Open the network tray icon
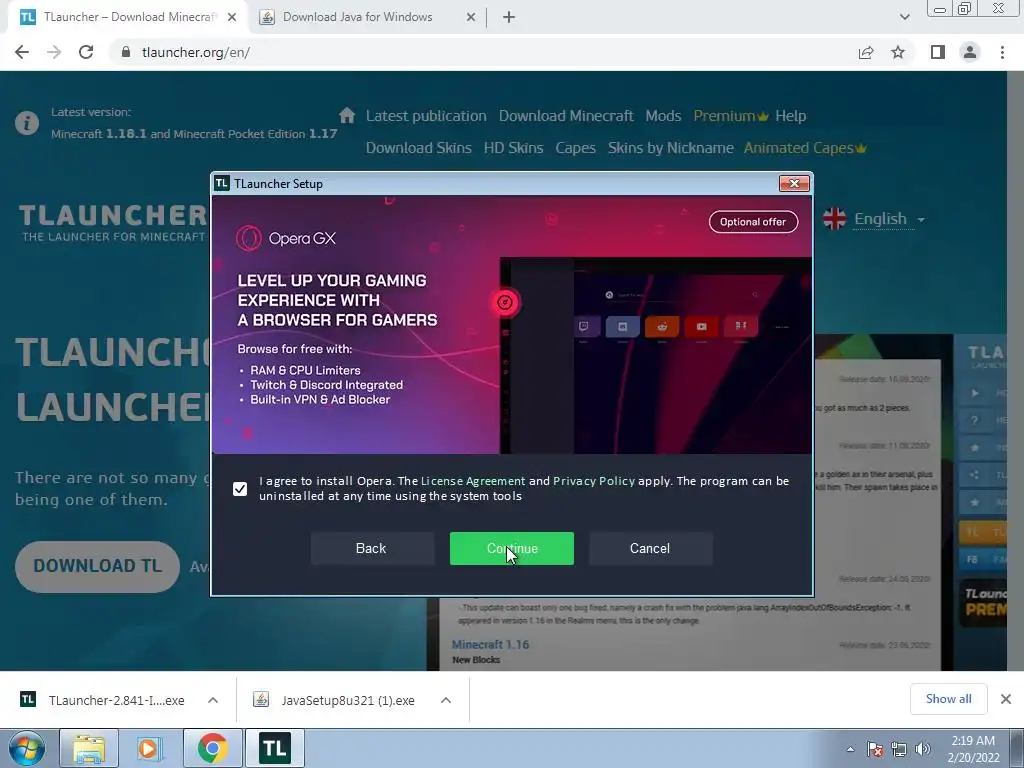Screen dimensions: 1024x768 899,749
